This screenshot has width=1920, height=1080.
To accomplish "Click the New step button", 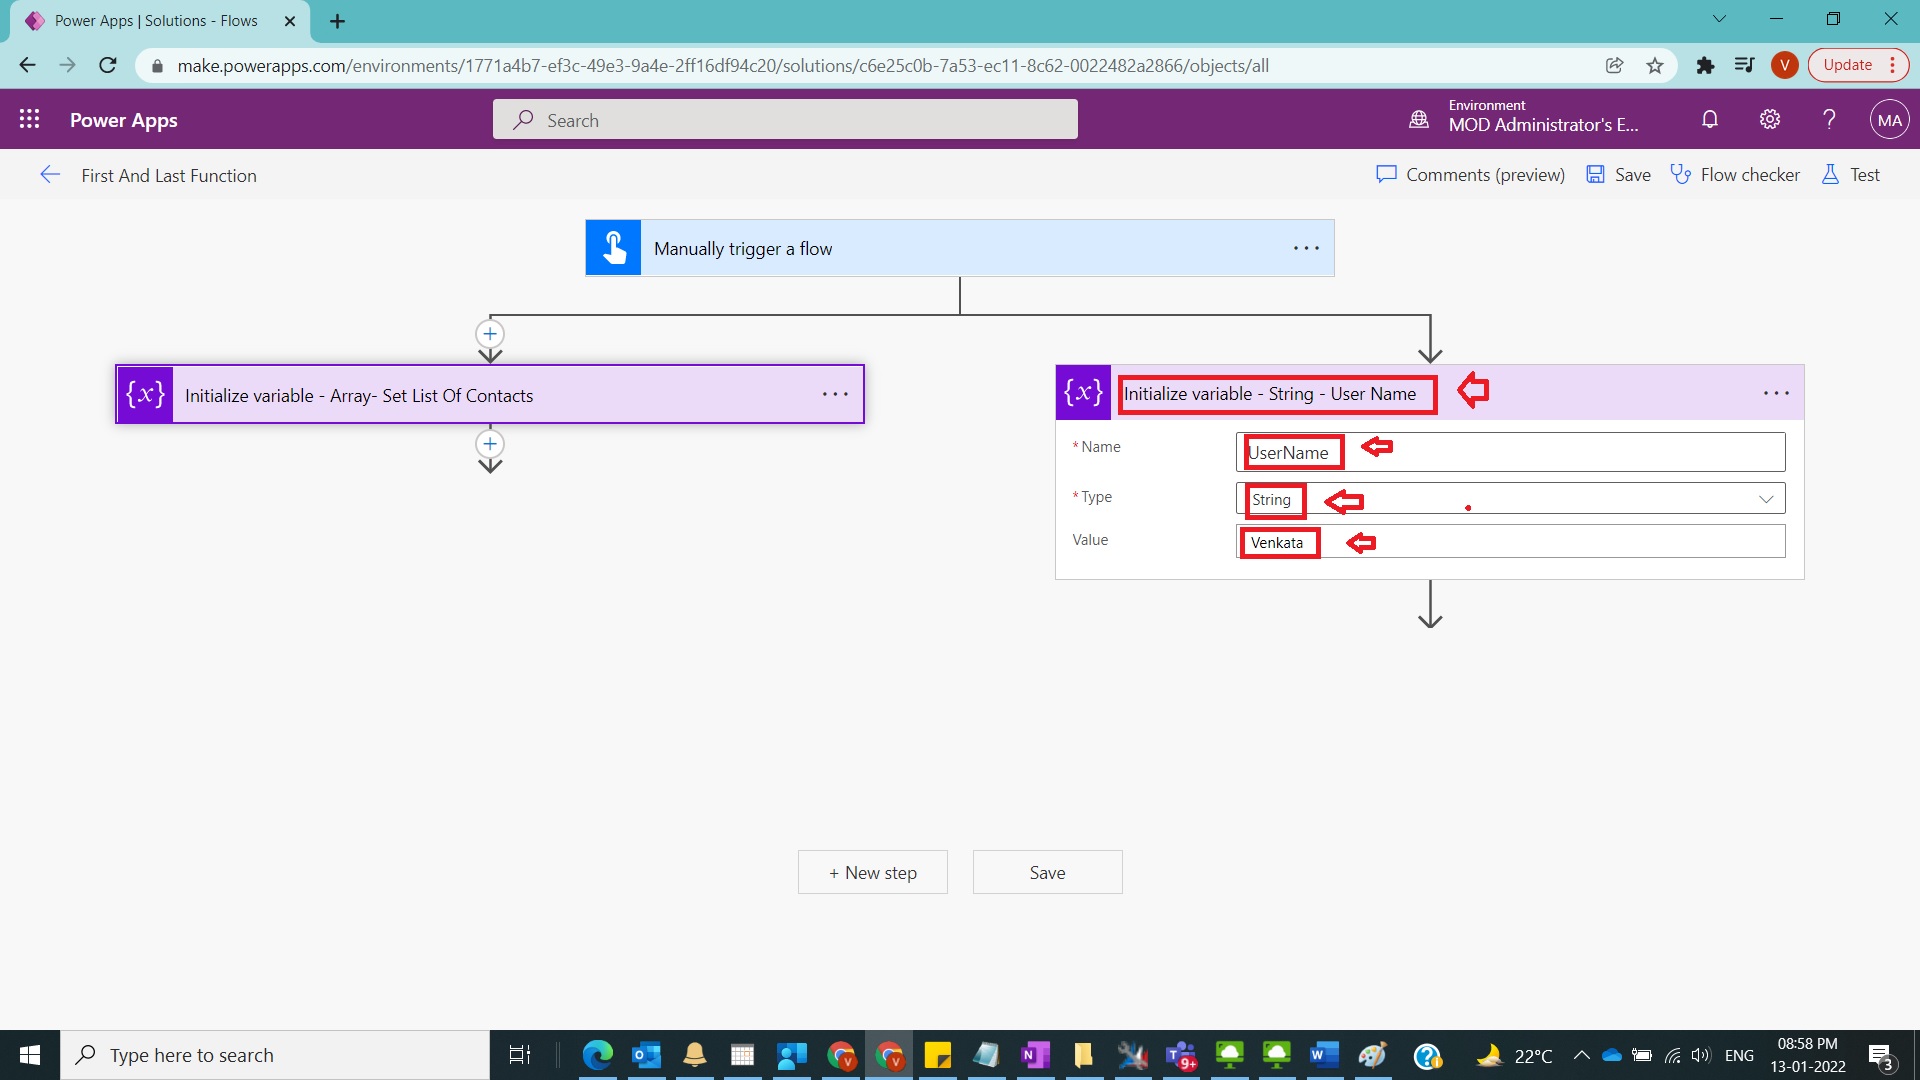I will tap(872, 871).
